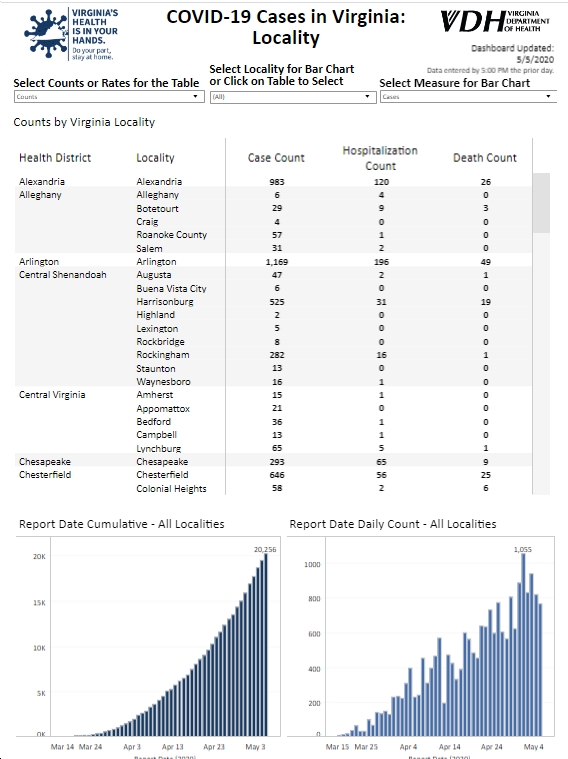This screenshot has height=759, width=568.
Task: Click the Health District column header
Action: (x=55, y=158)
